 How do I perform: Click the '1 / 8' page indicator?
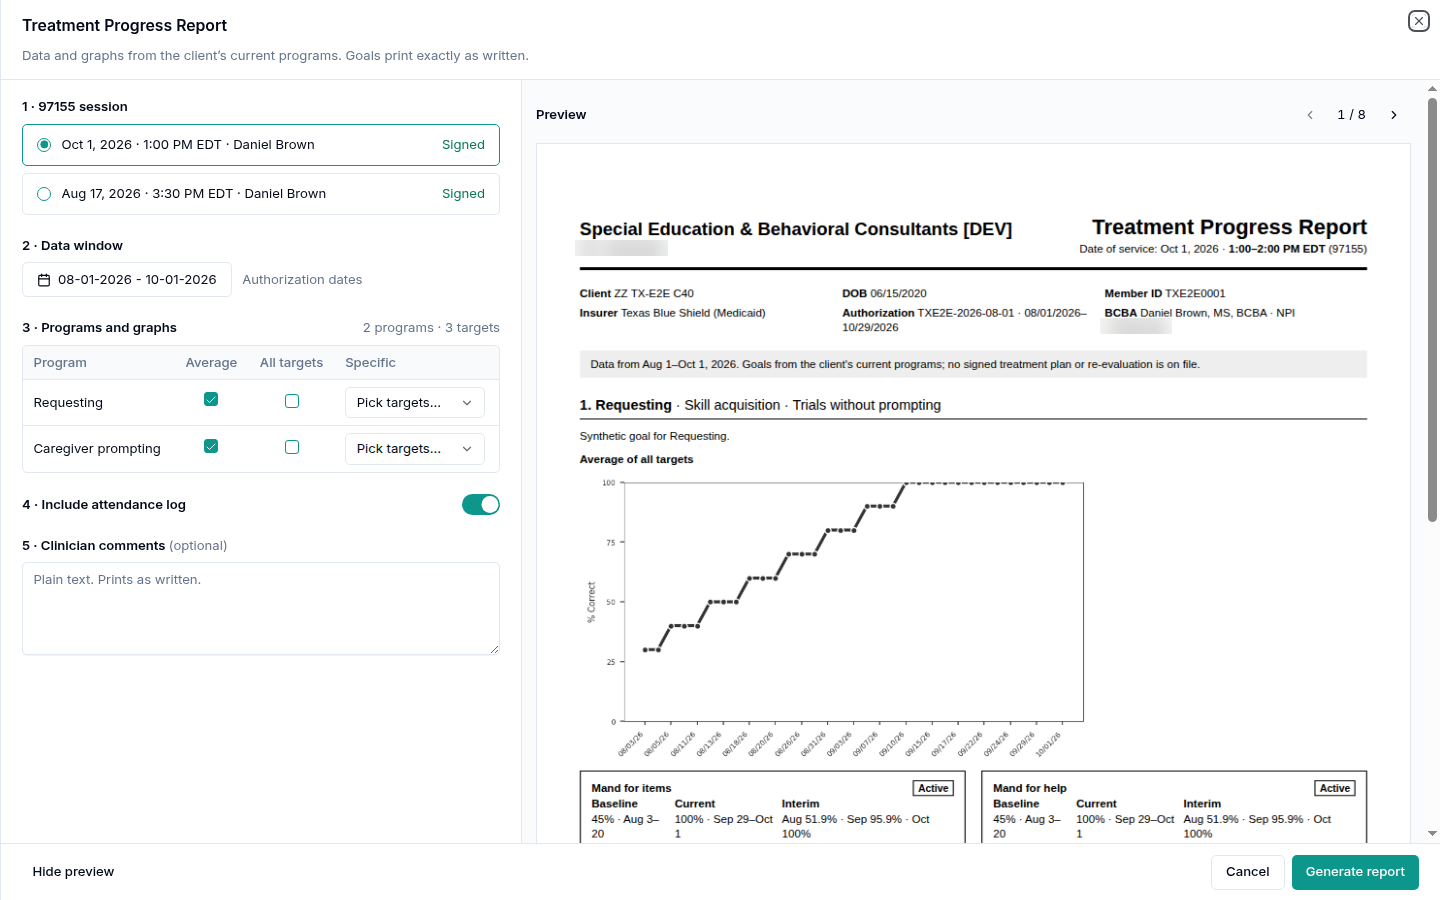click(1351, 115)
